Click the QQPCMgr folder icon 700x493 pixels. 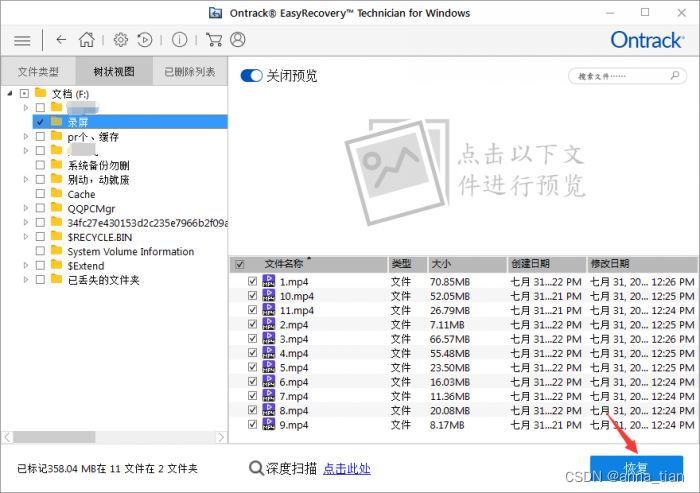click(56, 207)
